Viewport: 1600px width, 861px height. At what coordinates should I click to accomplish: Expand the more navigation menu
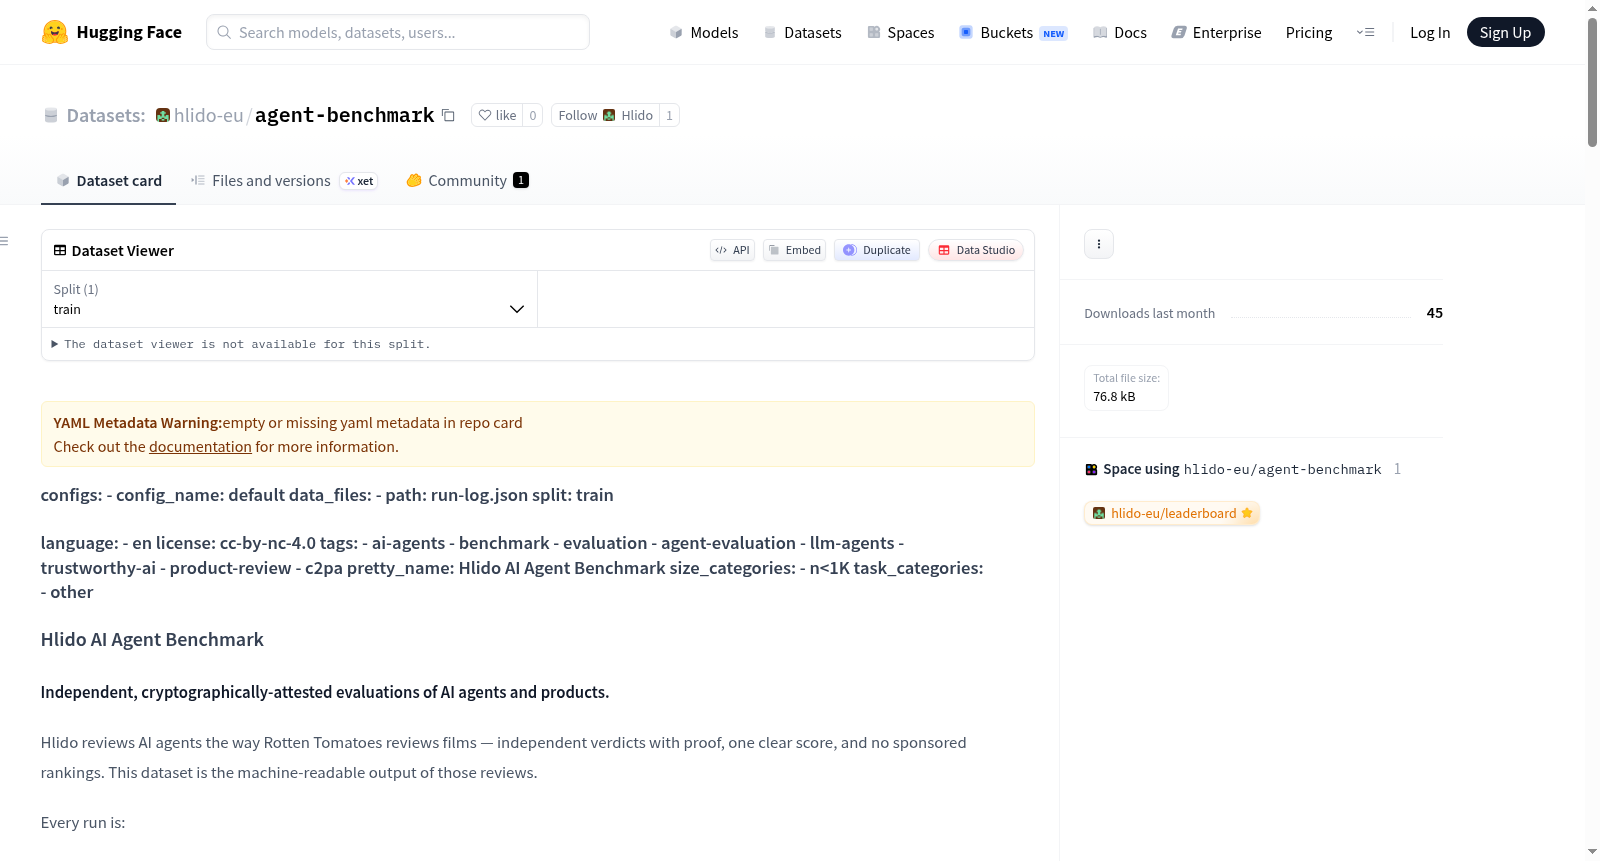click(x=1365, y=33)
